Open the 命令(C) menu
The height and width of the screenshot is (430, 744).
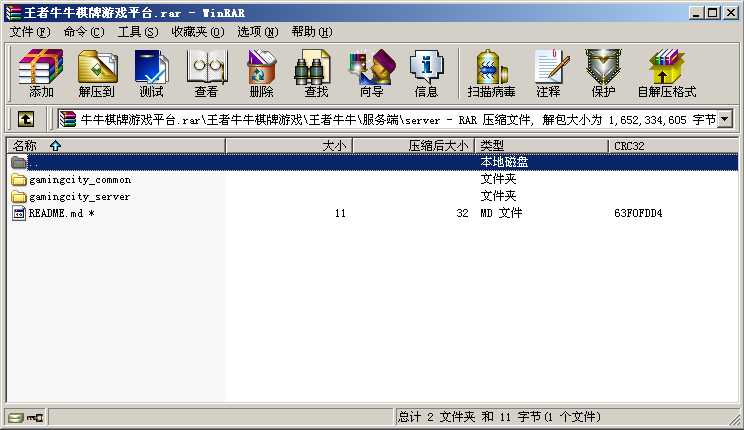[x=84, y=32]
